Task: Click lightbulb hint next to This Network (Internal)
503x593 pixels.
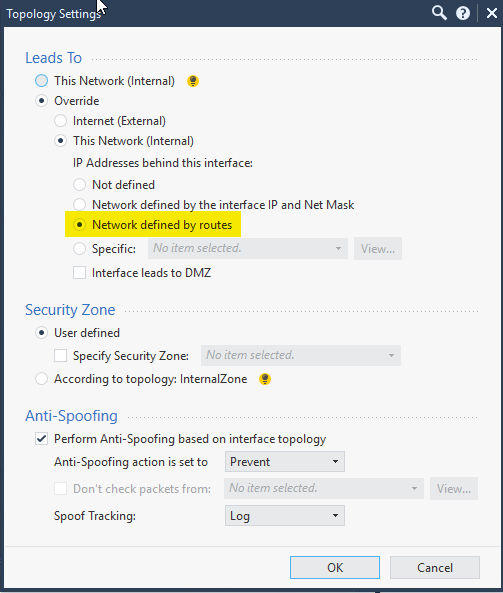Action: click(193, 81)
